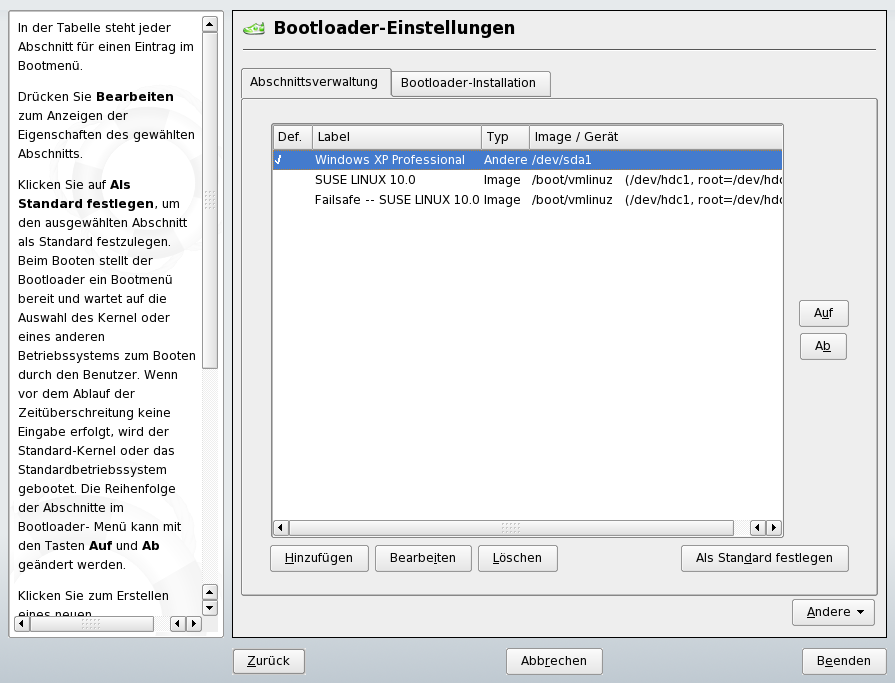Click table horizontal scroll rightmost arrow
This screenshot has height=683, width=895.
point(773,527)
